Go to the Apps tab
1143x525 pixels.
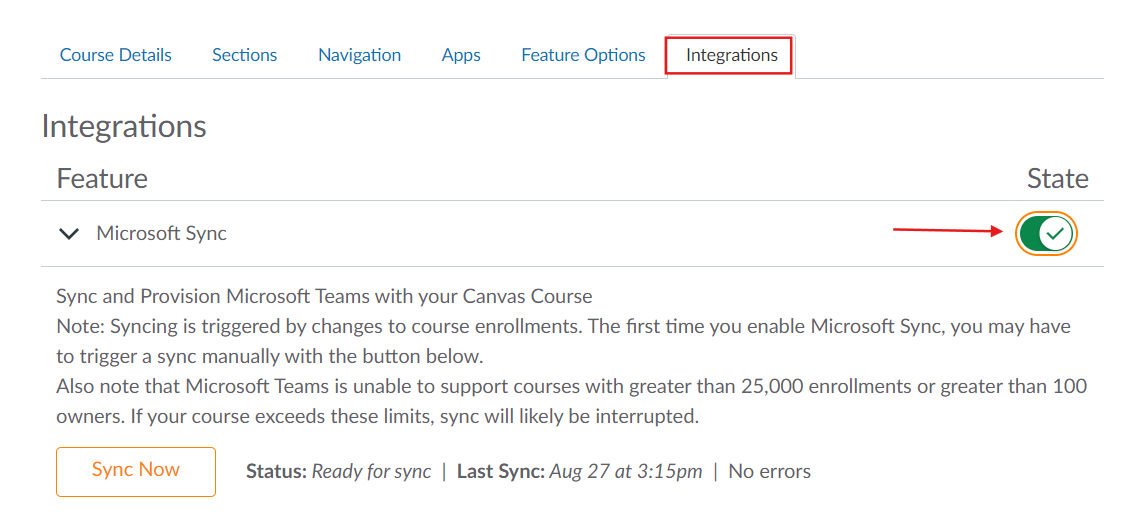(461, 55)
